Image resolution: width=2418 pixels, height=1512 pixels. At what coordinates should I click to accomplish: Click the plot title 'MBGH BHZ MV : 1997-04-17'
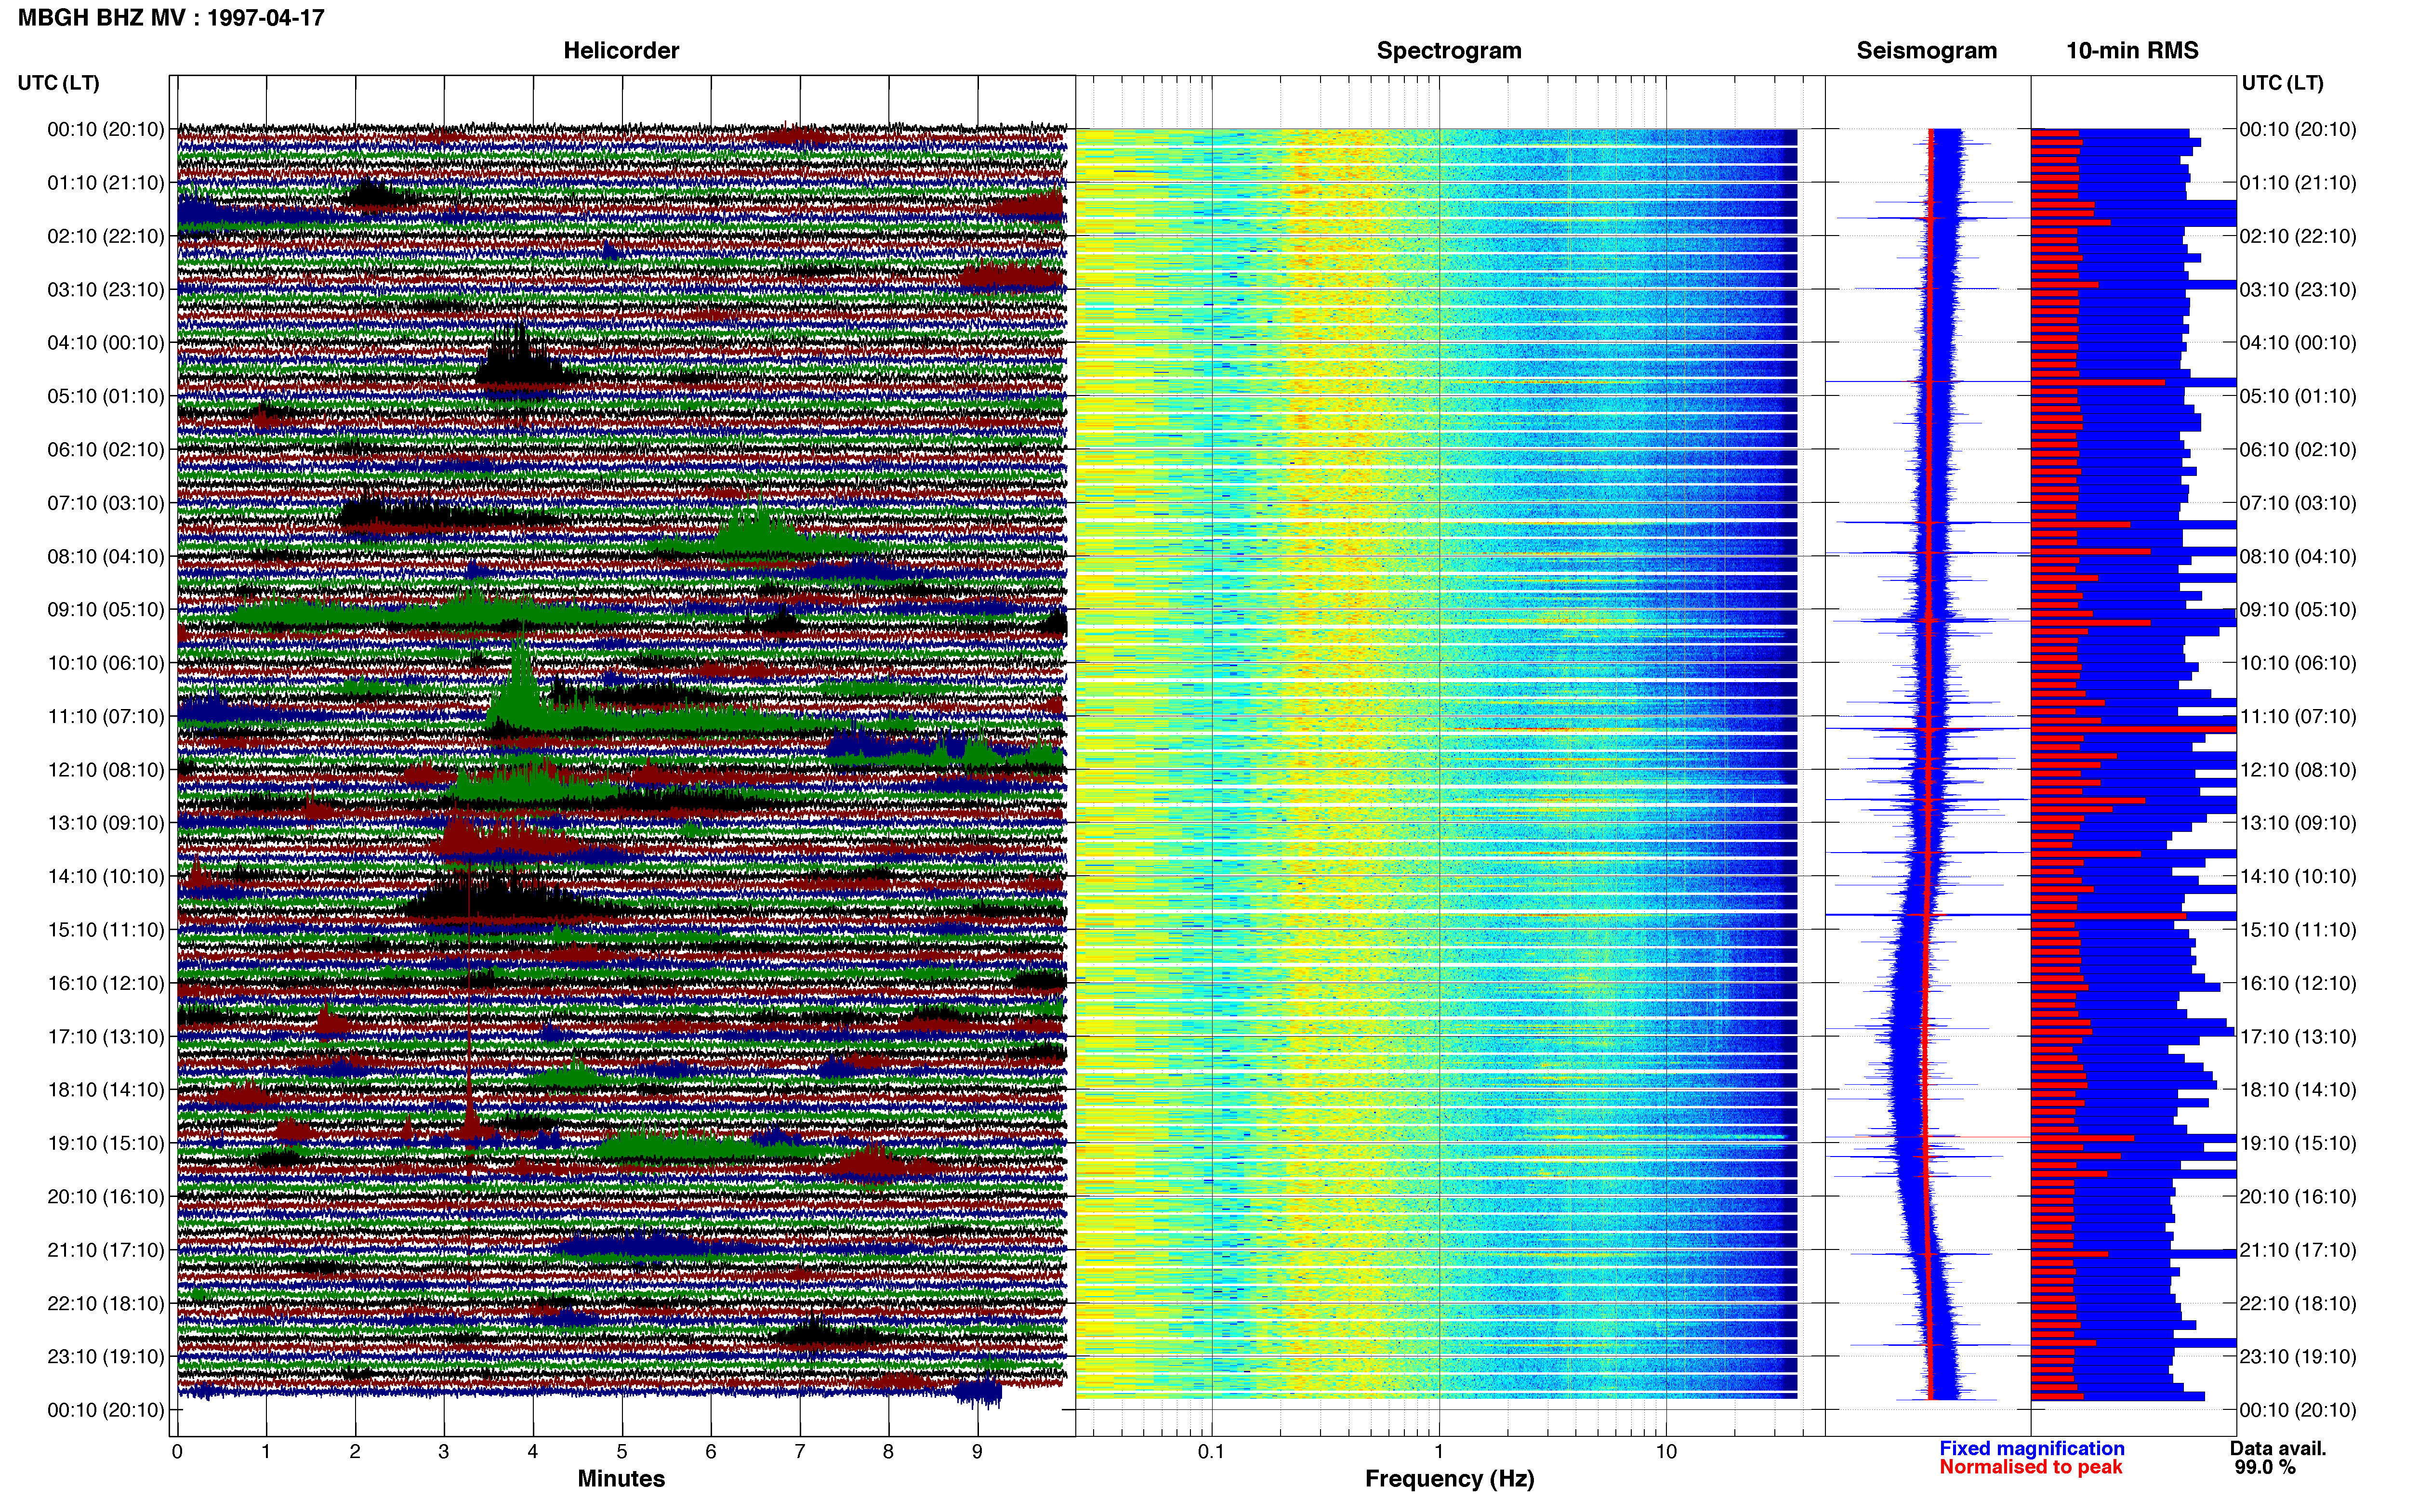[171, 17]
